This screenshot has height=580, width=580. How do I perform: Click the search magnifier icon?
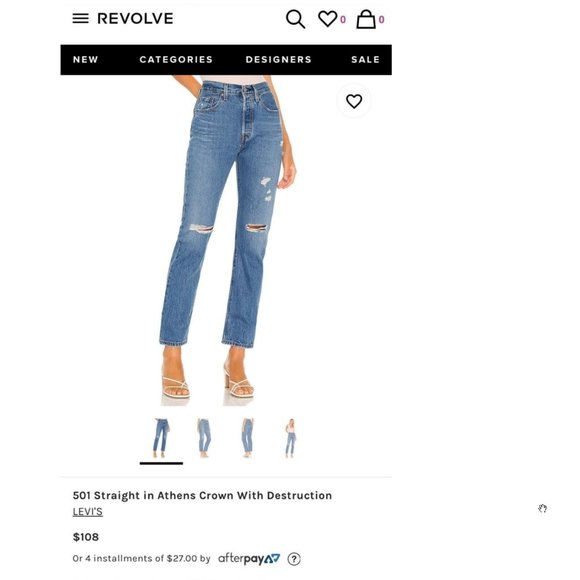tap(295, 19)
